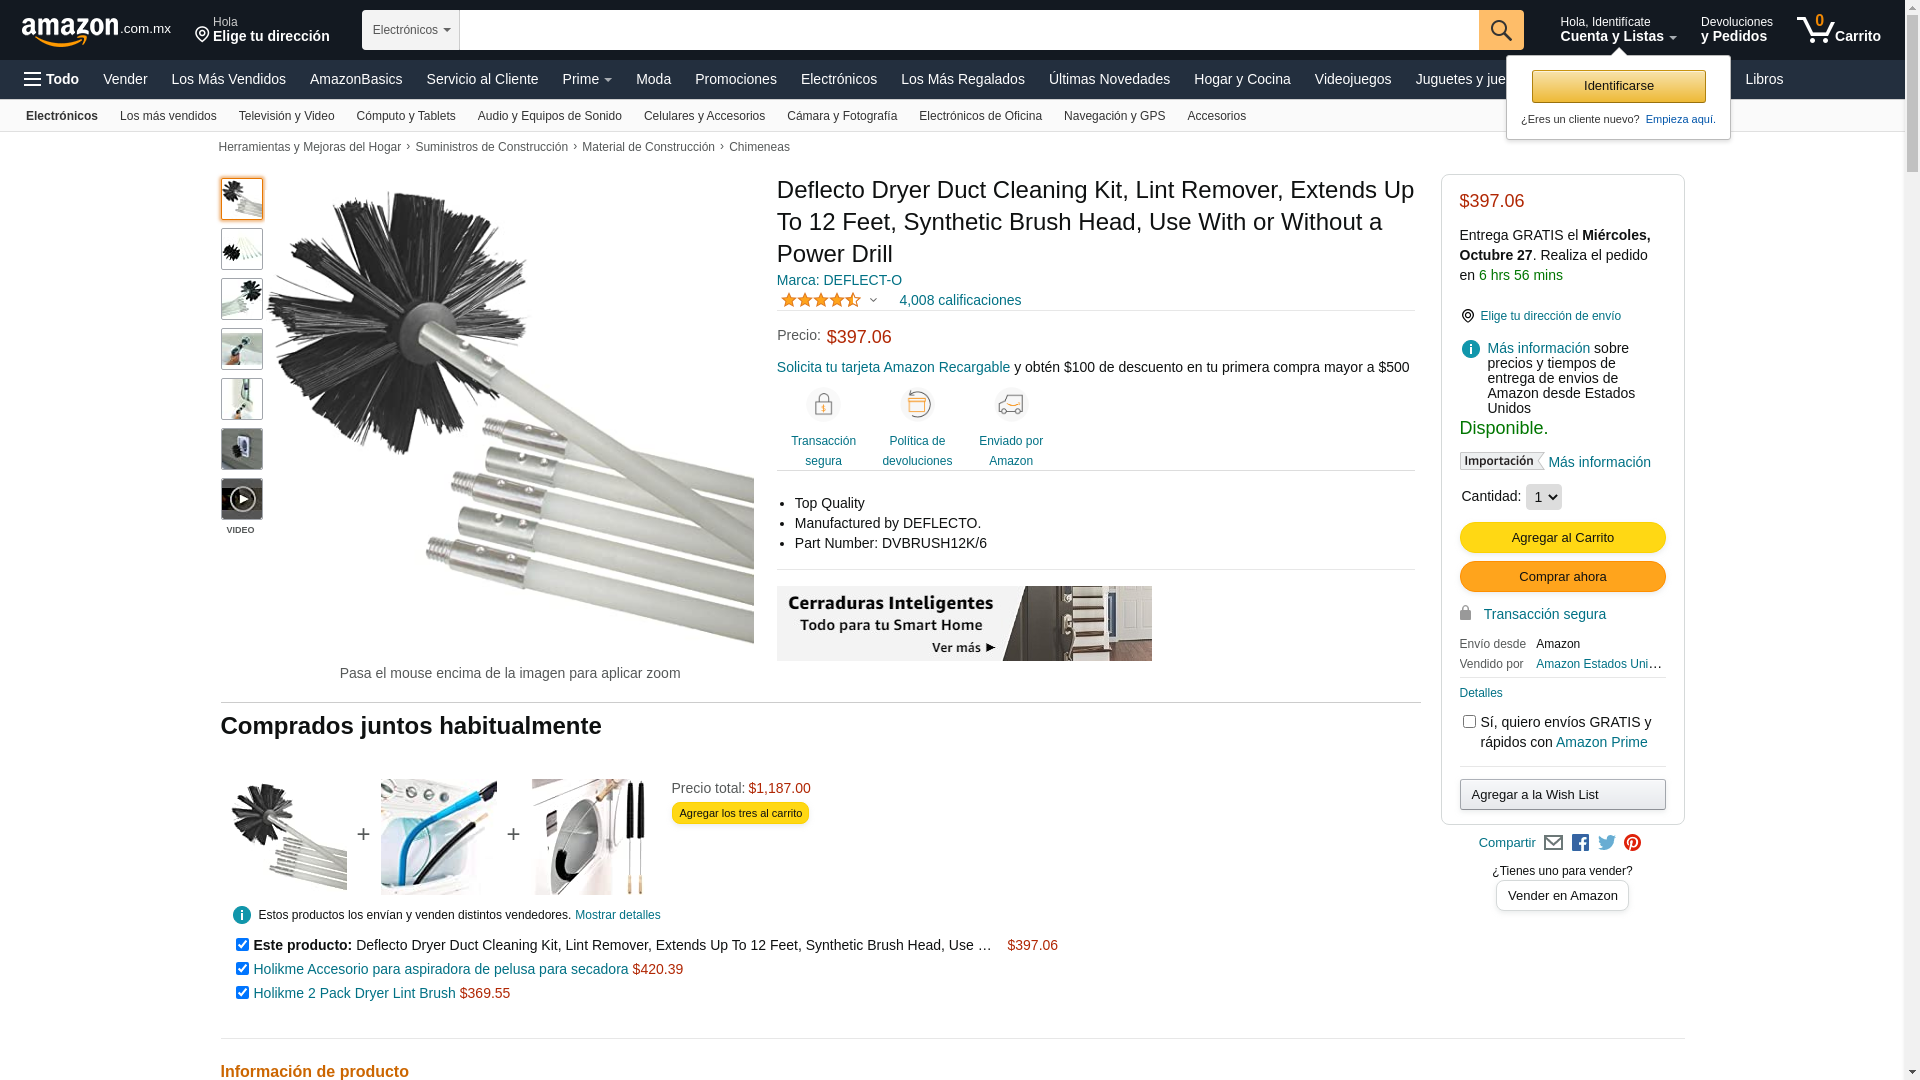The height and width of the screenshot is (1080, 1920).
Task: Share product via Twitter icon
Action: [x=1607, y=843]
